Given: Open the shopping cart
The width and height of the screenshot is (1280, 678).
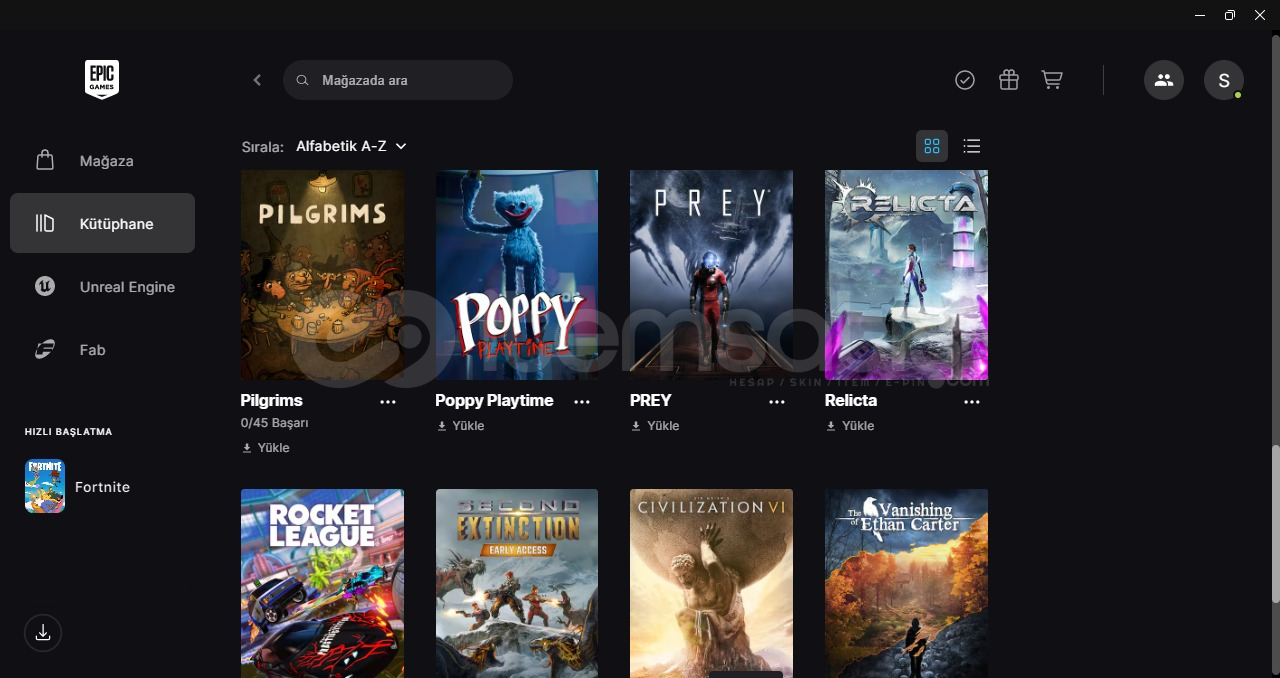Looking at the screenshot, I should tap(1052, 80).
